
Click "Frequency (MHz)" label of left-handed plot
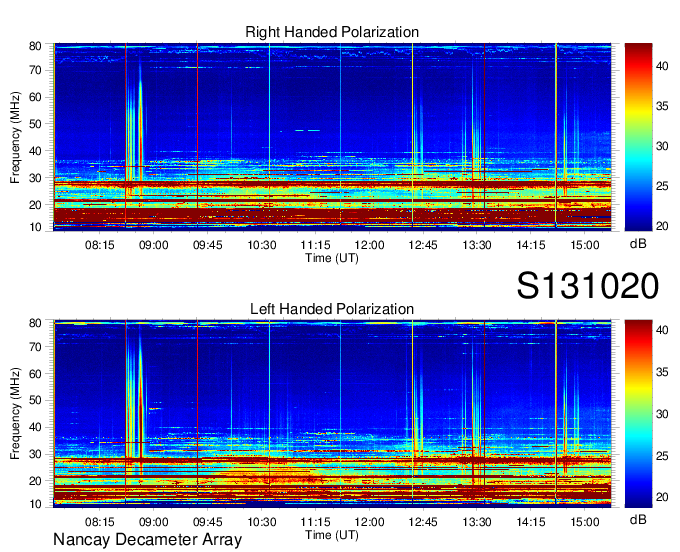(15, 414)
